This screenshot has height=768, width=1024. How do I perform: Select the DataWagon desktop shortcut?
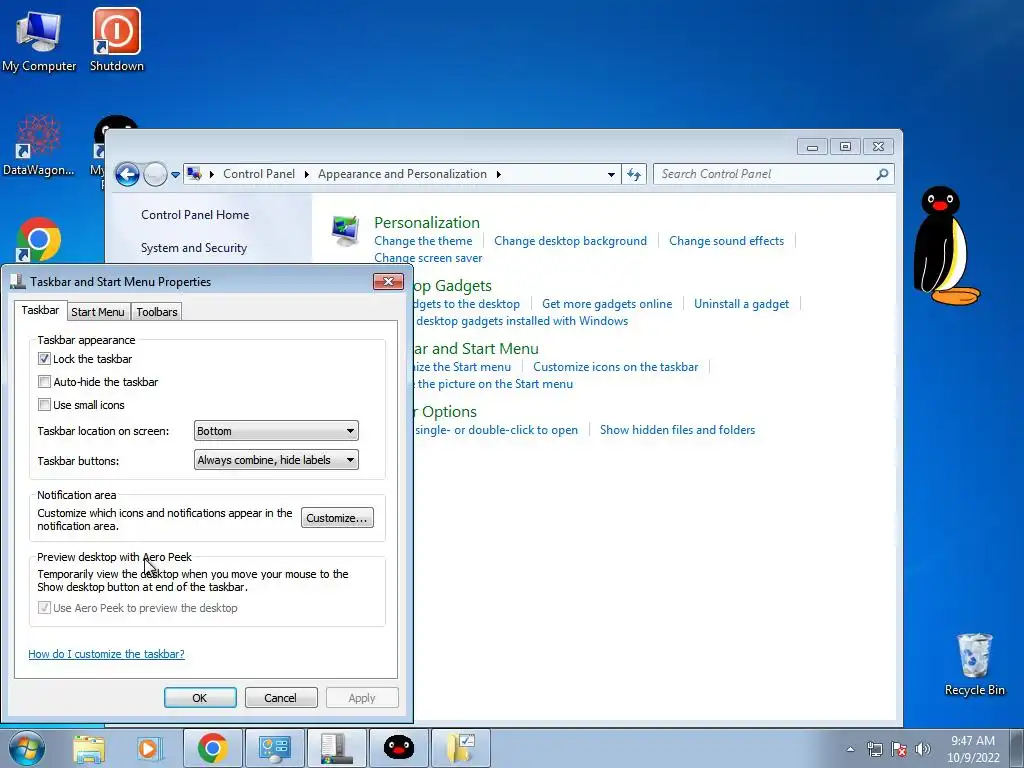click(x=39, y=145)
